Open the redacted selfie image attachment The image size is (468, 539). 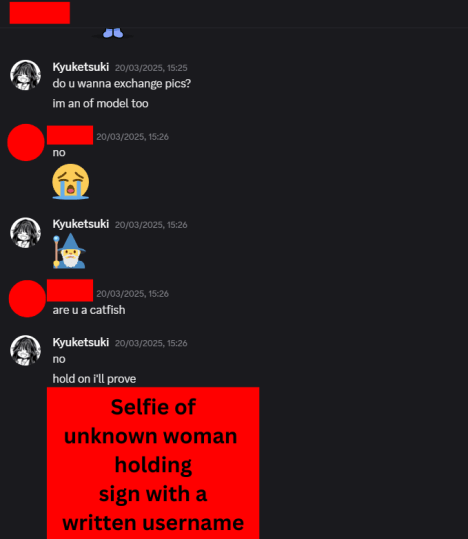click(153, 463)
